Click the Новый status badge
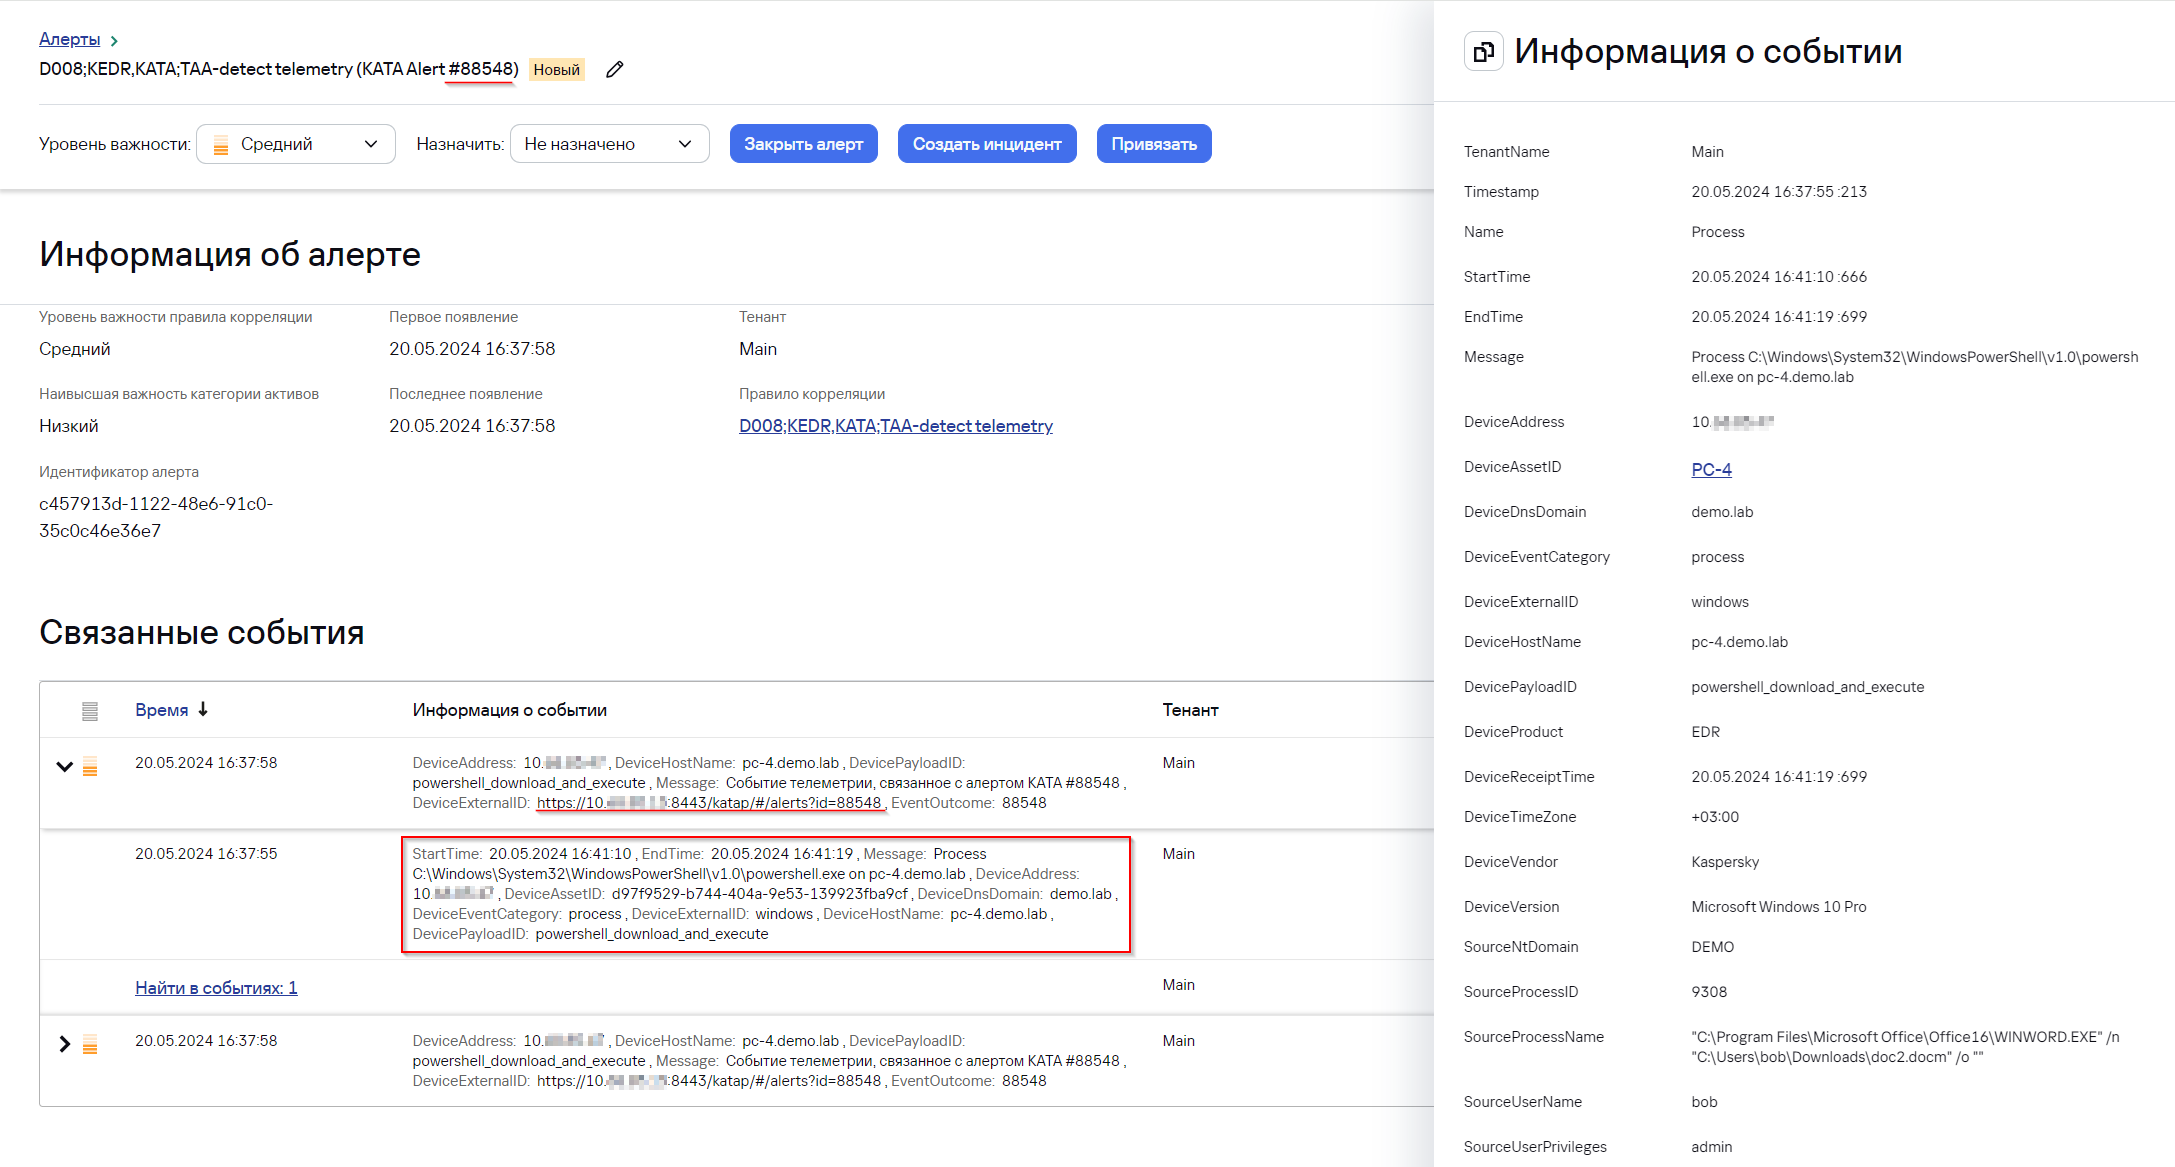This screenshot has width=2175, height=1167. point(557,70)
